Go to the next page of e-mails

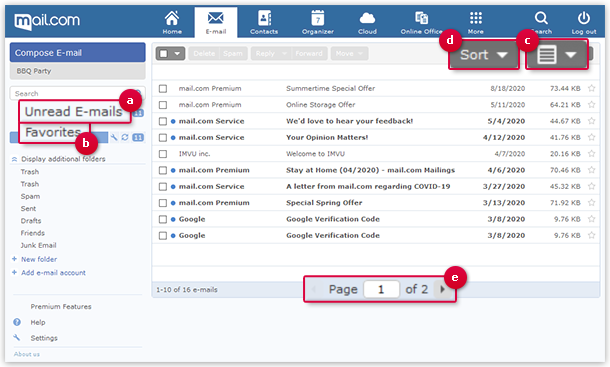pyautogui.click(x=442, y=289)
